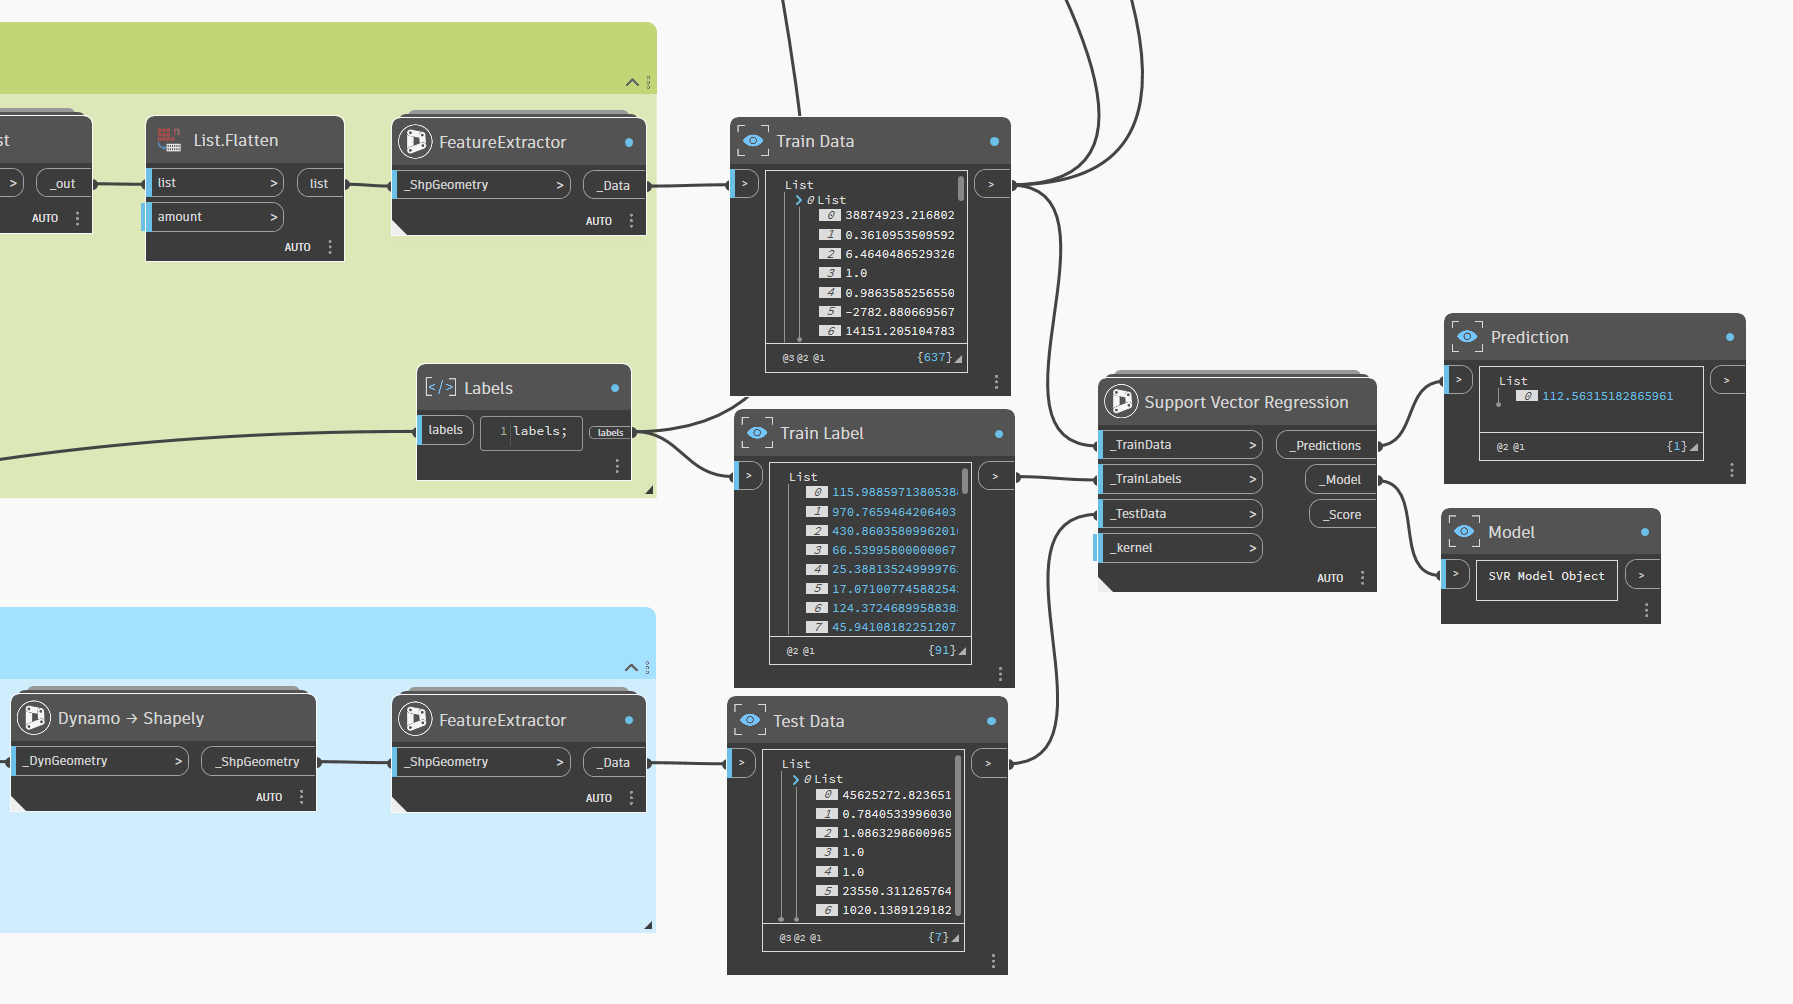Click the labels output port on Labels node
Image resolution: width=1793 pixels, height=1004 pixels.
610,433
